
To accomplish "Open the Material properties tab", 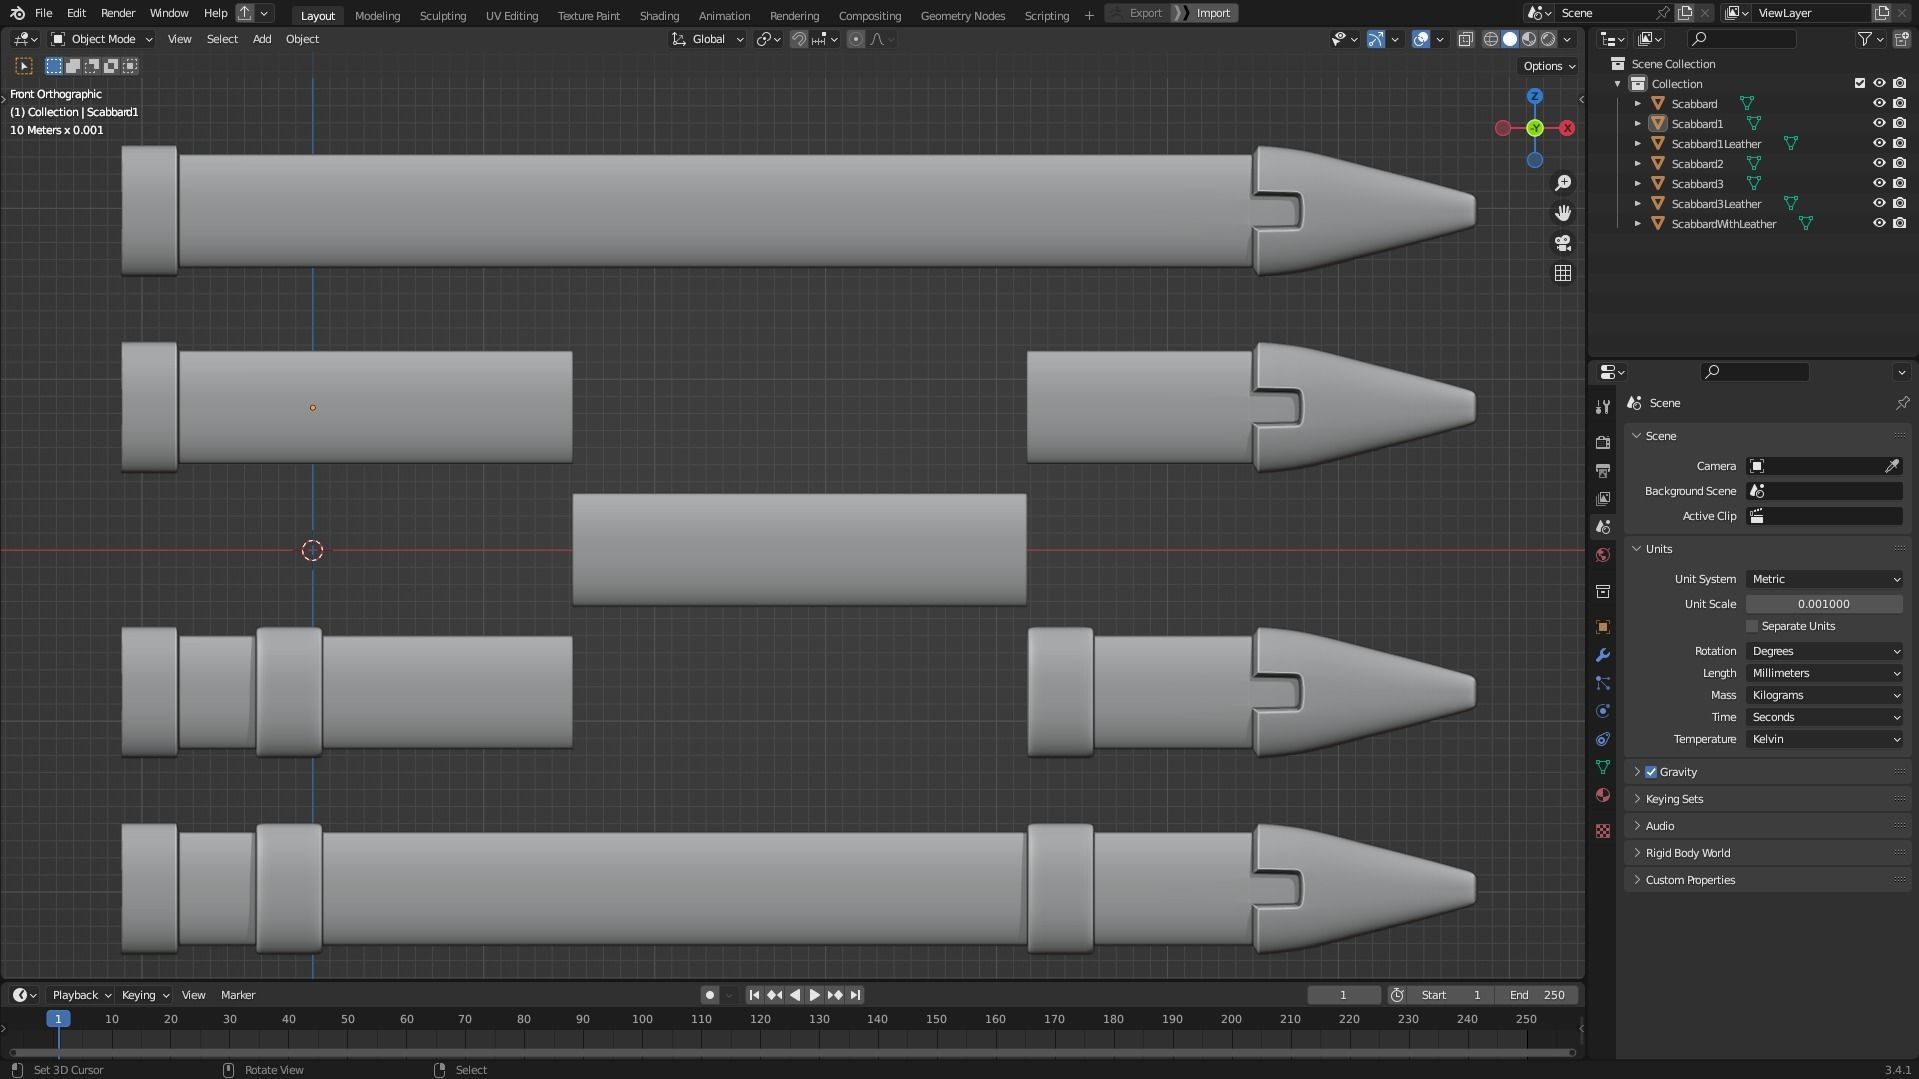I will [1603, 795].
